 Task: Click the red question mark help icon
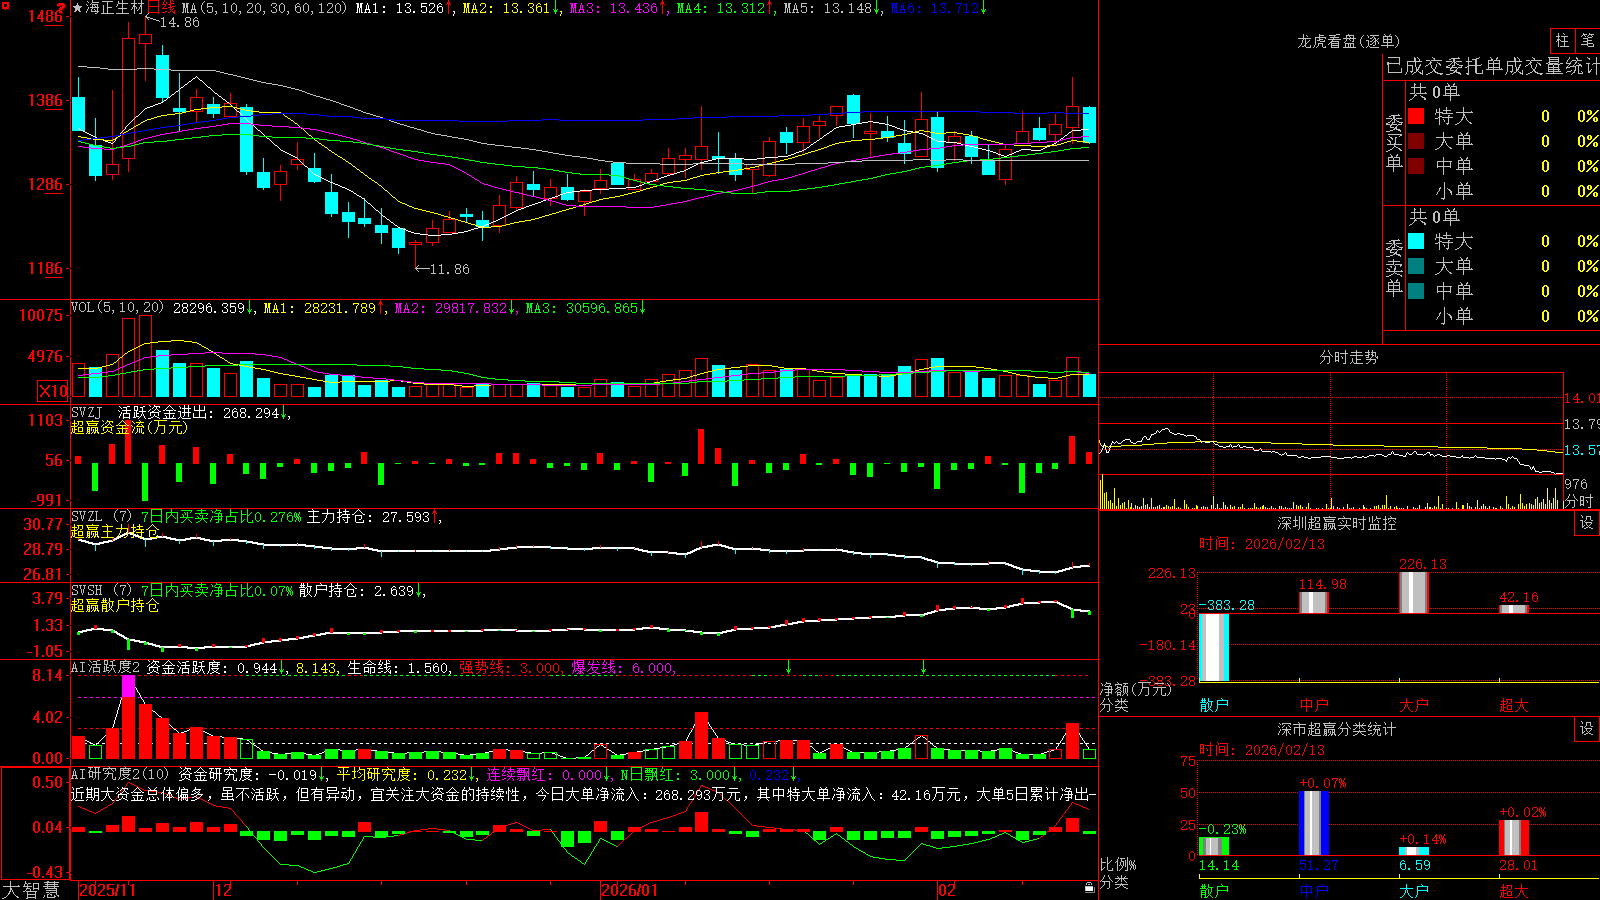(x=62, y=8)
